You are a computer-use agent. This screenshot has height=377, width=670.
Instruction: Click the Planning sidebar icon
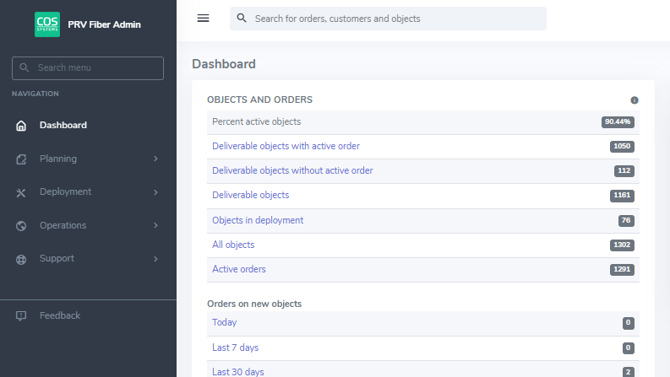coord(21,159)
